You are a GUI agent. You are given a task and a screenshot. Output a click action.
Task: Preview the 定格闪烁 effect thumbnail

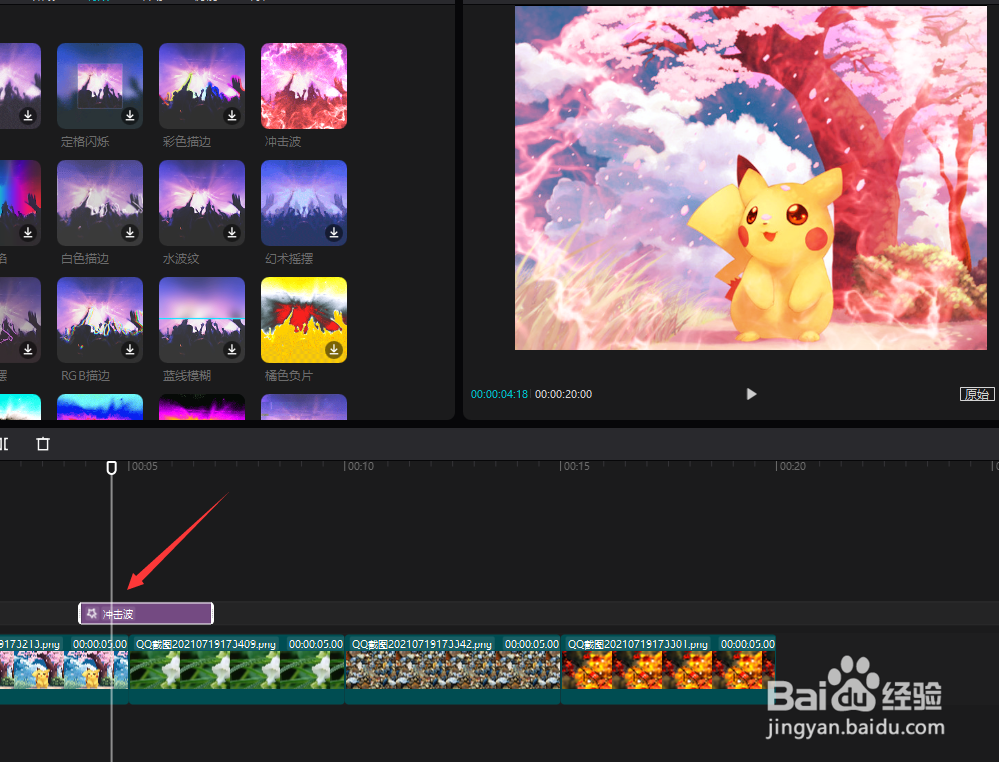pyautogui.click(x=100, y=86)
